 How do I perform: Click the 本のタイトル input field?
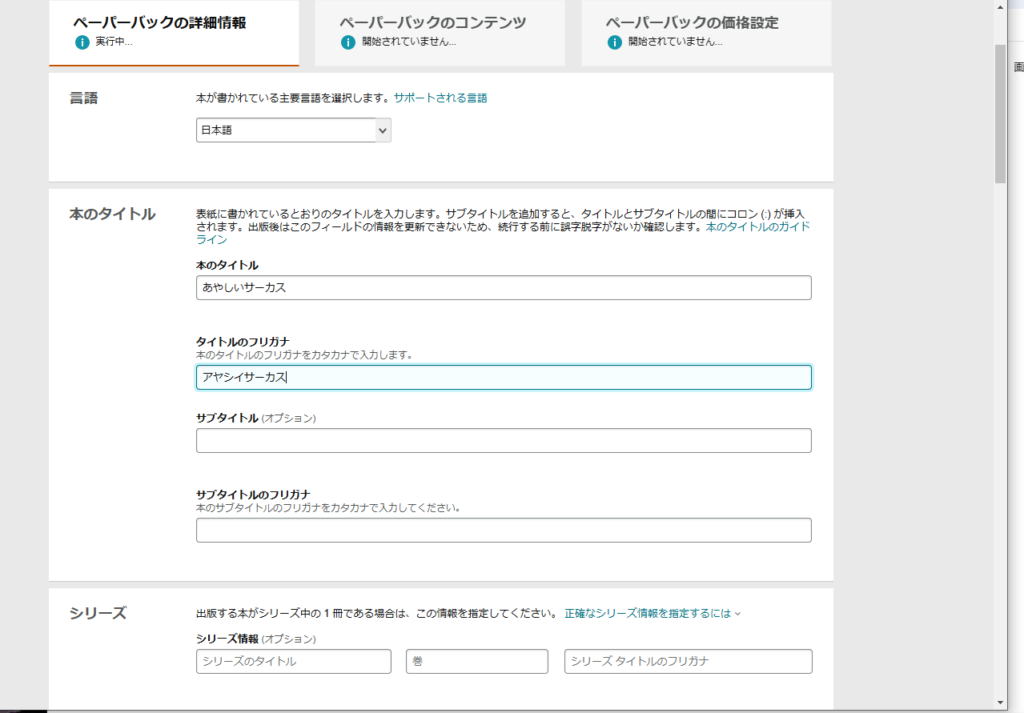click(504, 287)
